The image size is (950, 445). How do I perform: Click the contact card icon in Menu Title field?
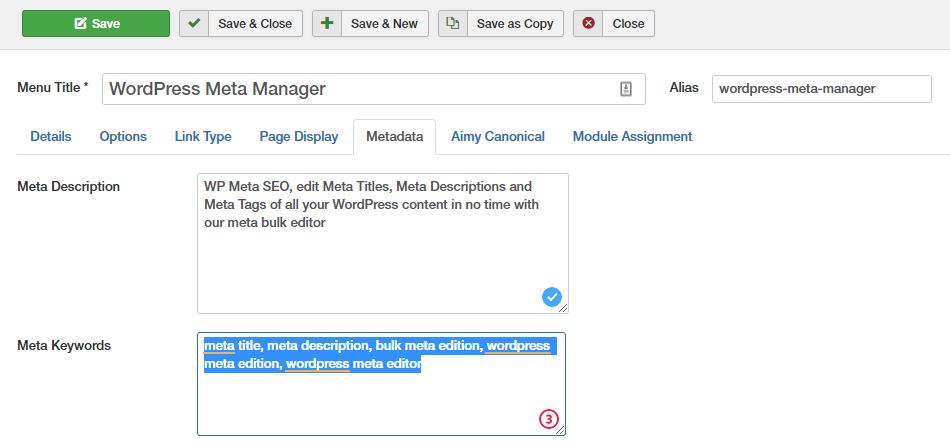point(626,89)
